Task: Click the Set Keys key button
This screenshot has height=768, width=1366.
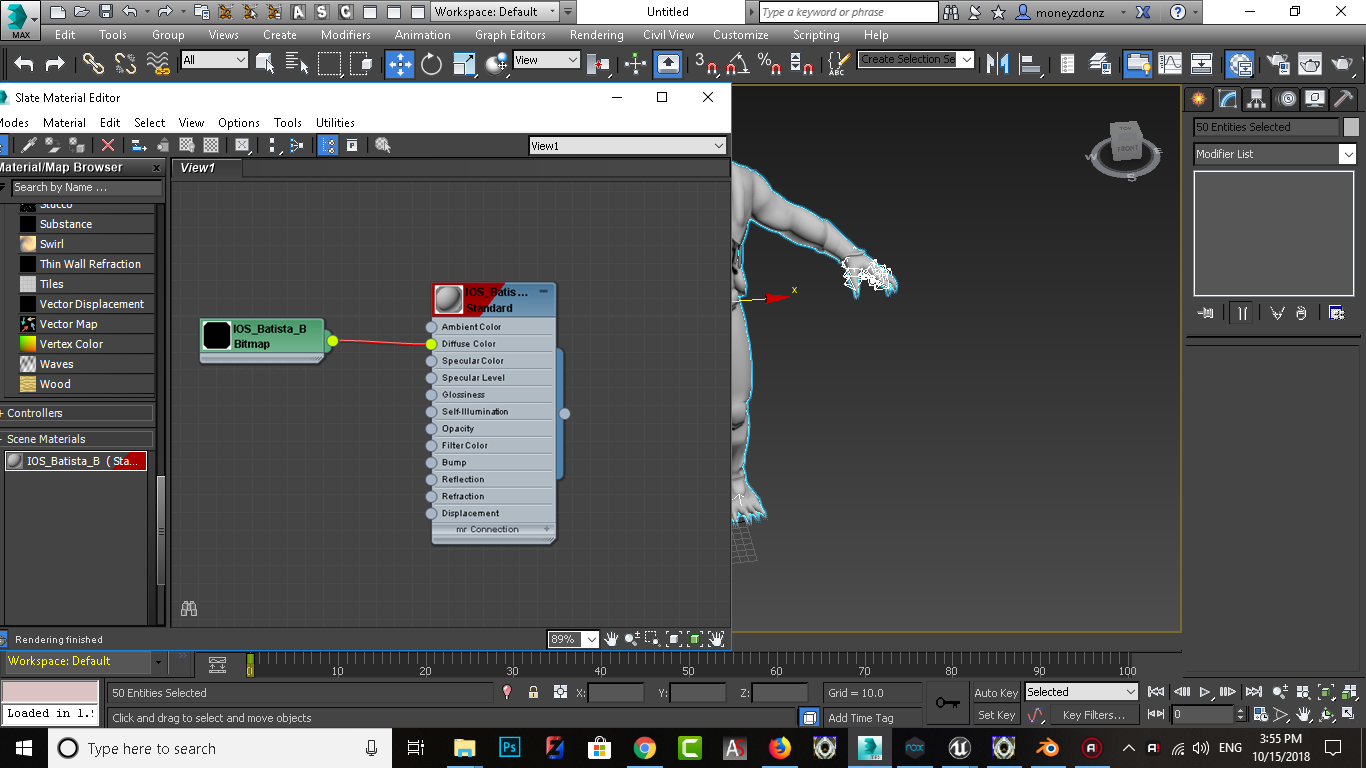Action: (947, 703)
